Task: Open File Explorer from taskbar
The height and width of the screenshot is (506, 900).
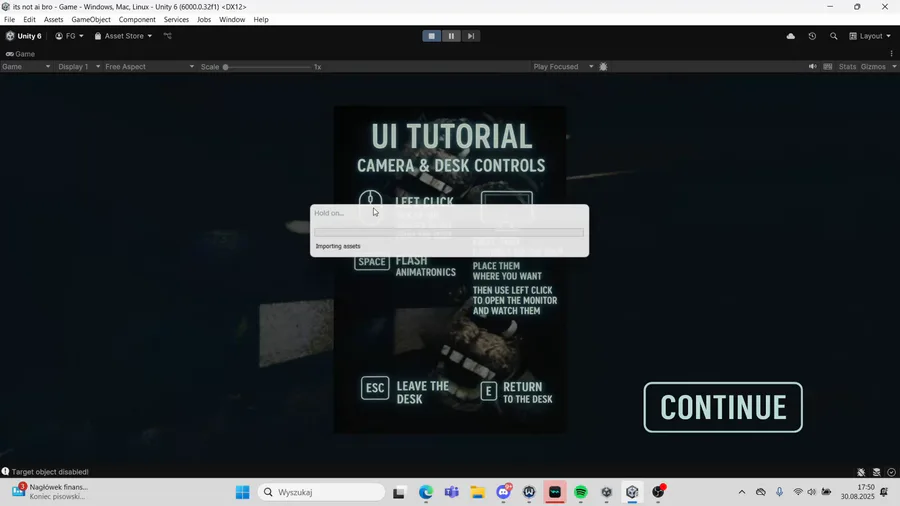Action: coord(478,492)
